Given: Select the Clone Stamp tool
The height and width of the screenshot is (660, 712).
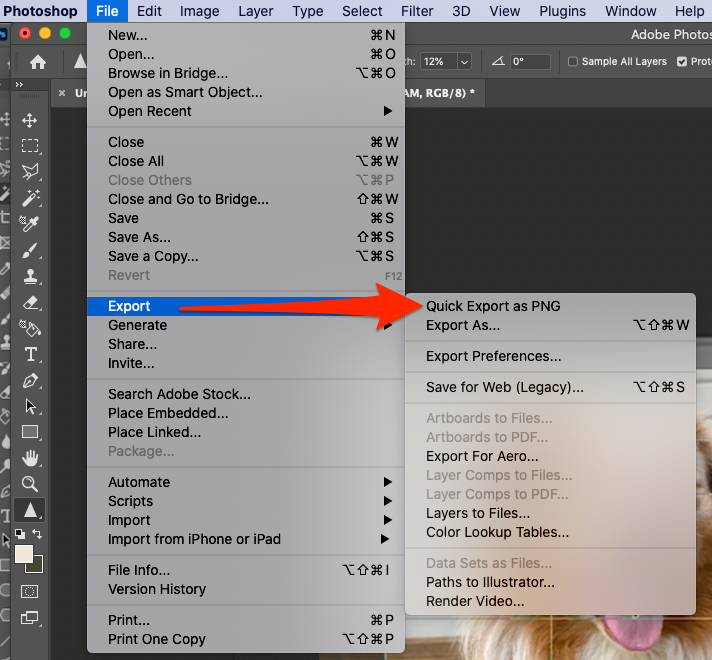Looking at the screenshot, I should pyautogui.click(x=30, y=276).
